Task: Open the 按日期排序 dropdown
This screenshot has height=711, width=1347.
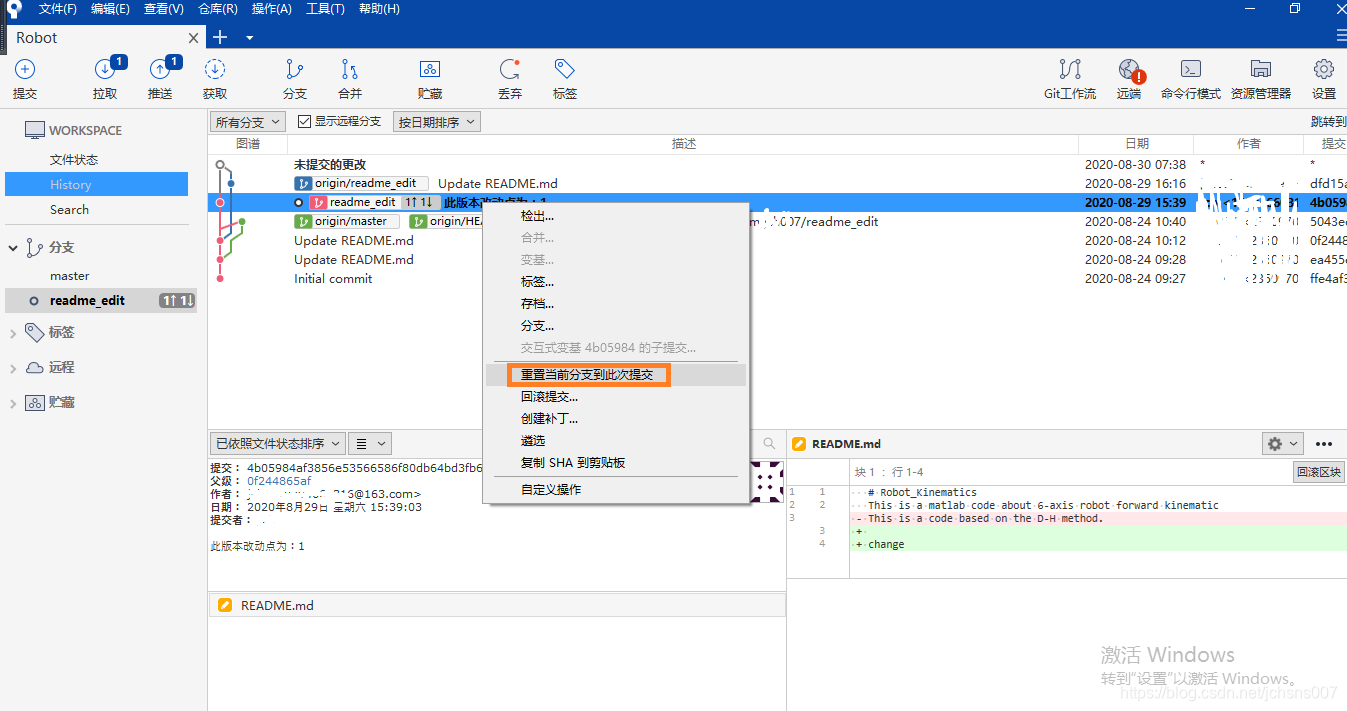Action: tap(436, 122)
